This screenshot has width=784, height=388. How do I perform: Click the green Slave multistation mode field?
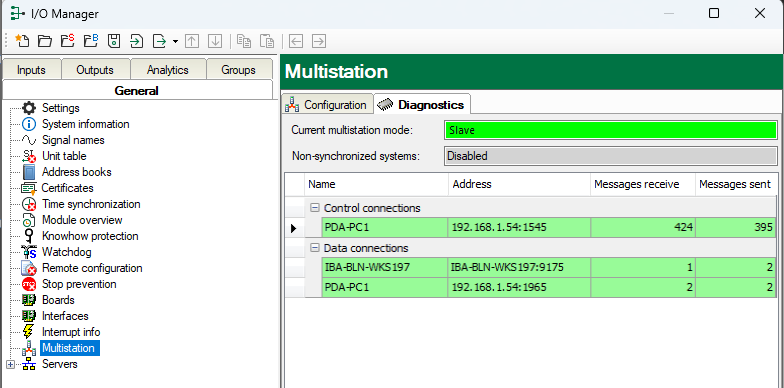click(x=610, y=130)
